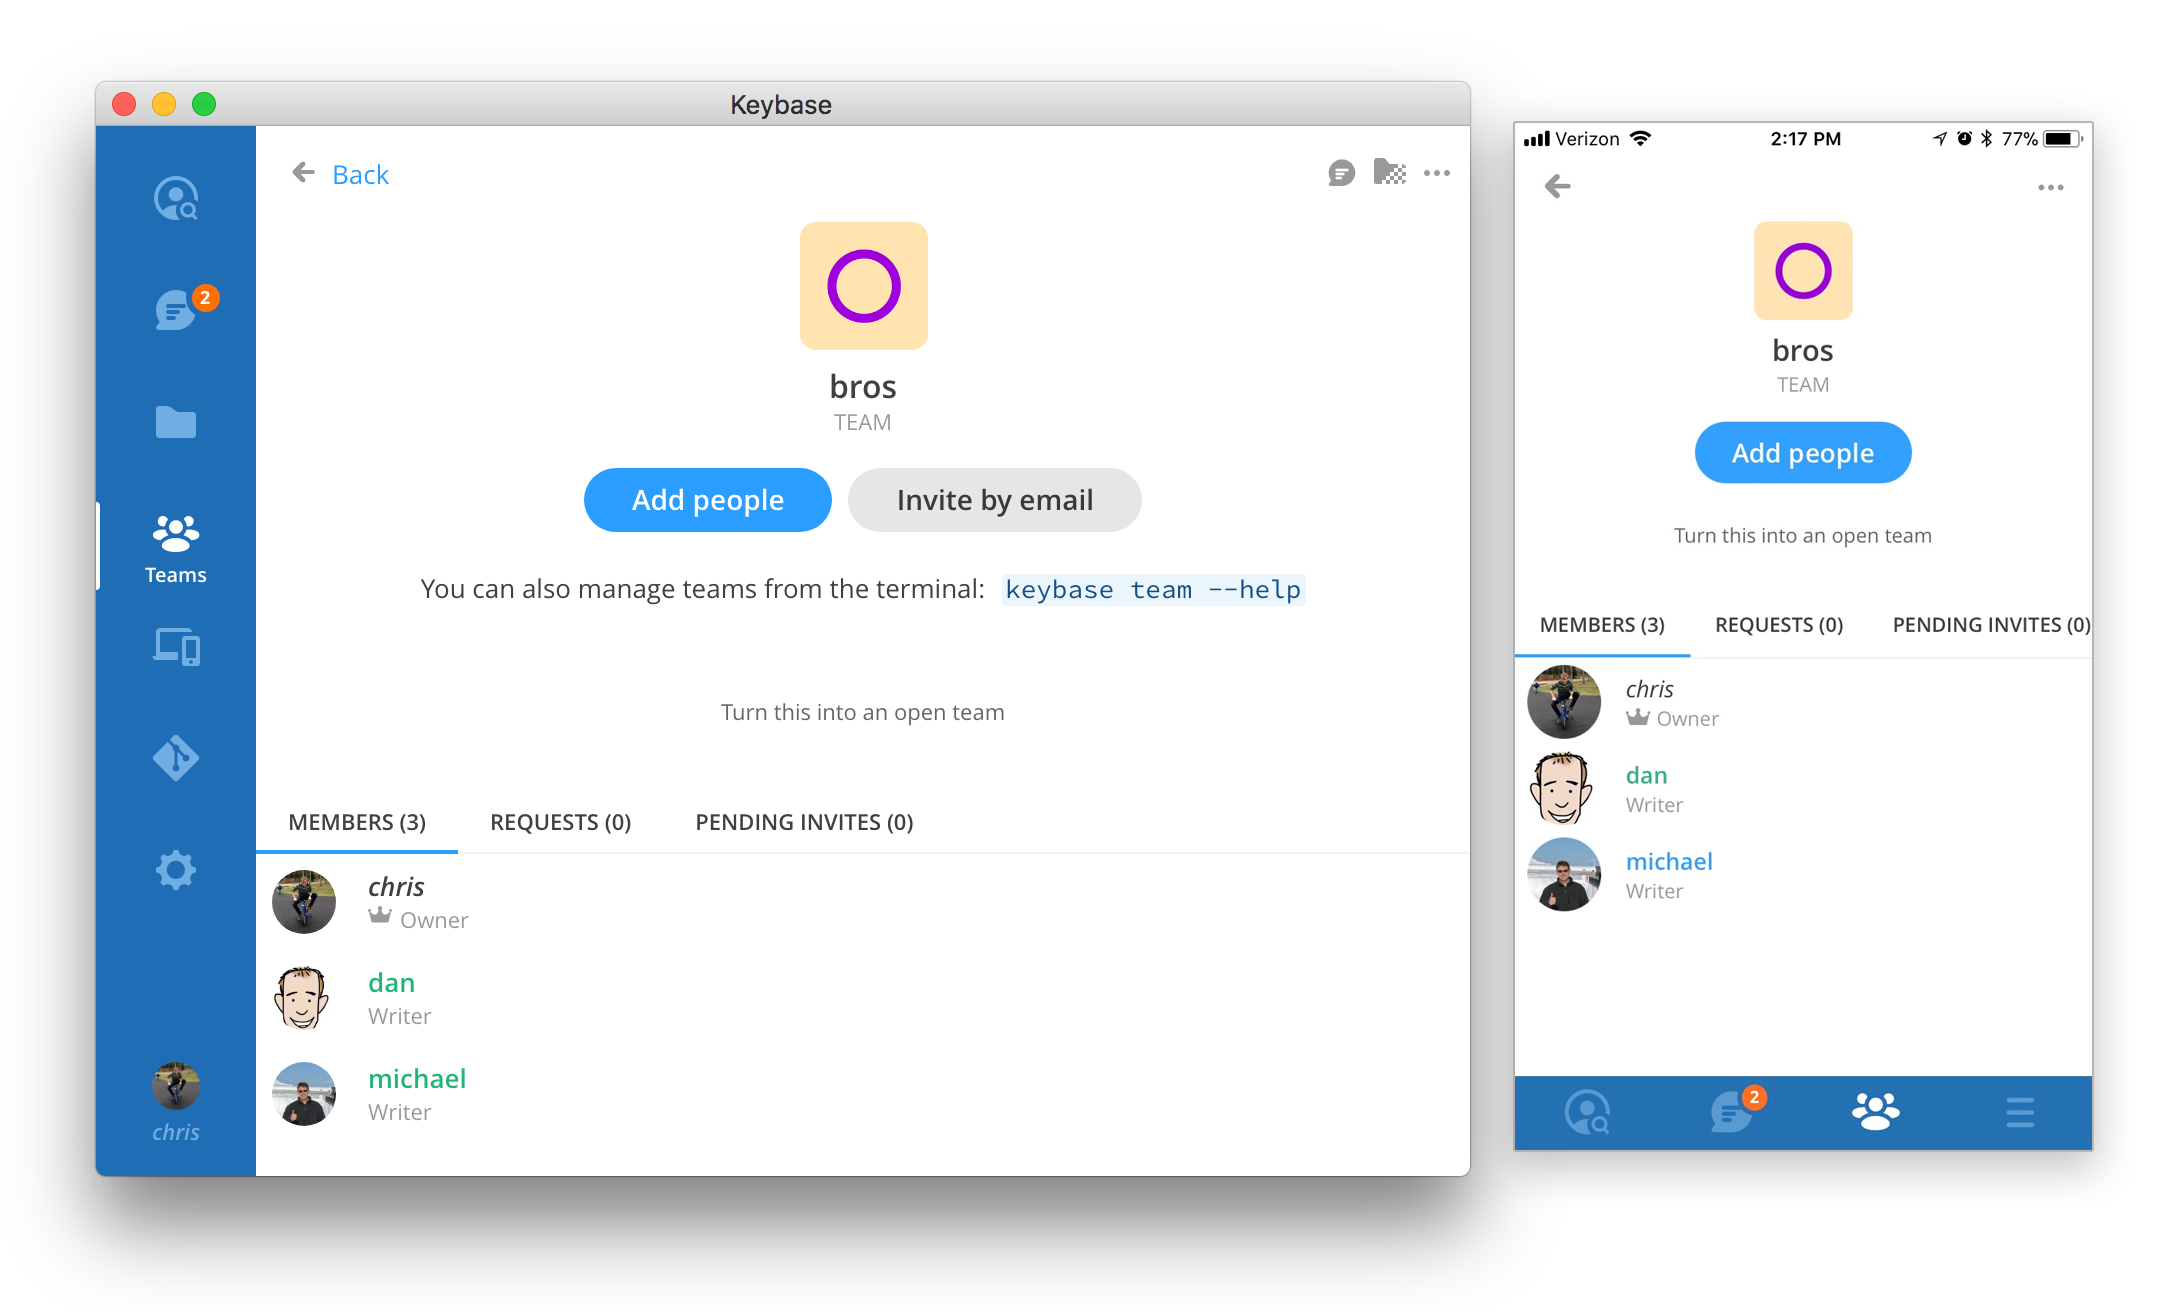Expand PENDING INVITES (0) tab
Image resolution: width=2165 pixels, height=1312 pixels.
pos(803,820)
